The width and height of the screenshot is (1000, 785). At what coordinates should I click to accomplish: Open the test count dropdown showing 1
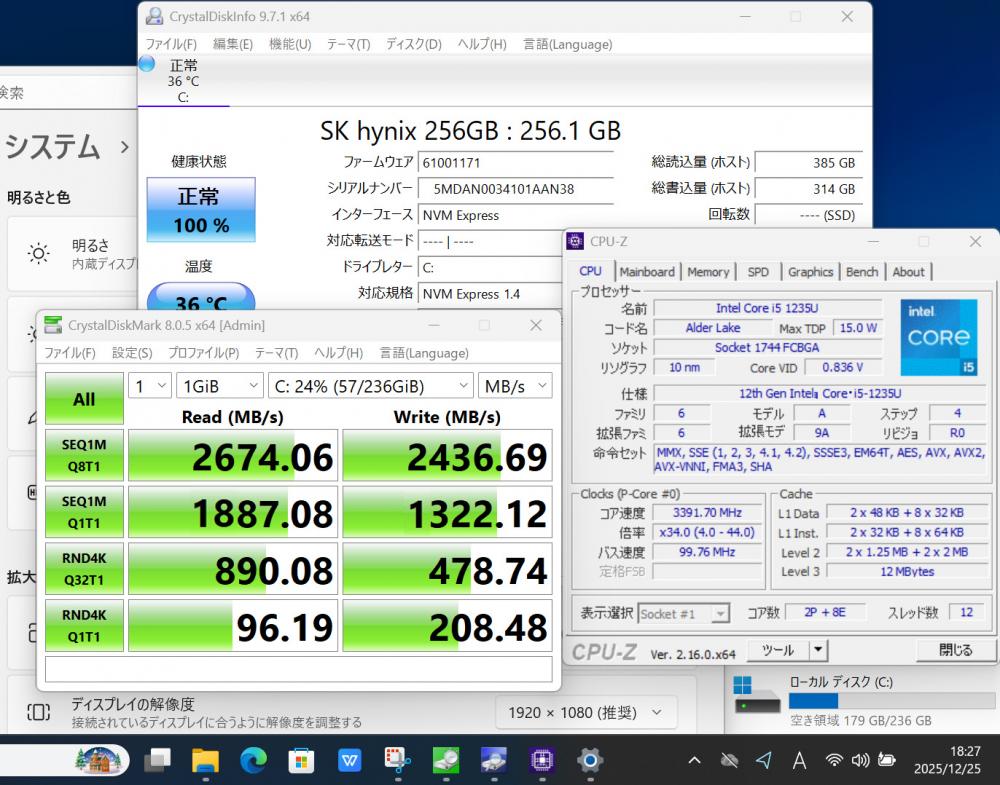[x=150, y=386]
